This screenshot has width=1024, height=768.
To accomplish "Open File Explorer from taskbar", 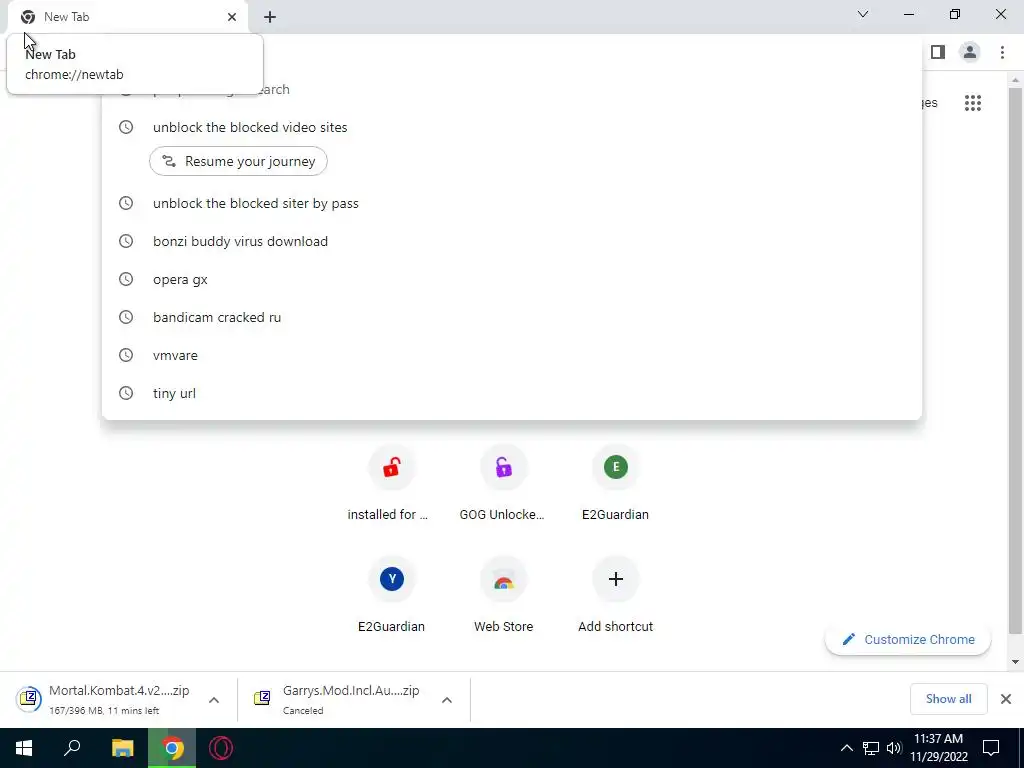I will coord(122,748).
